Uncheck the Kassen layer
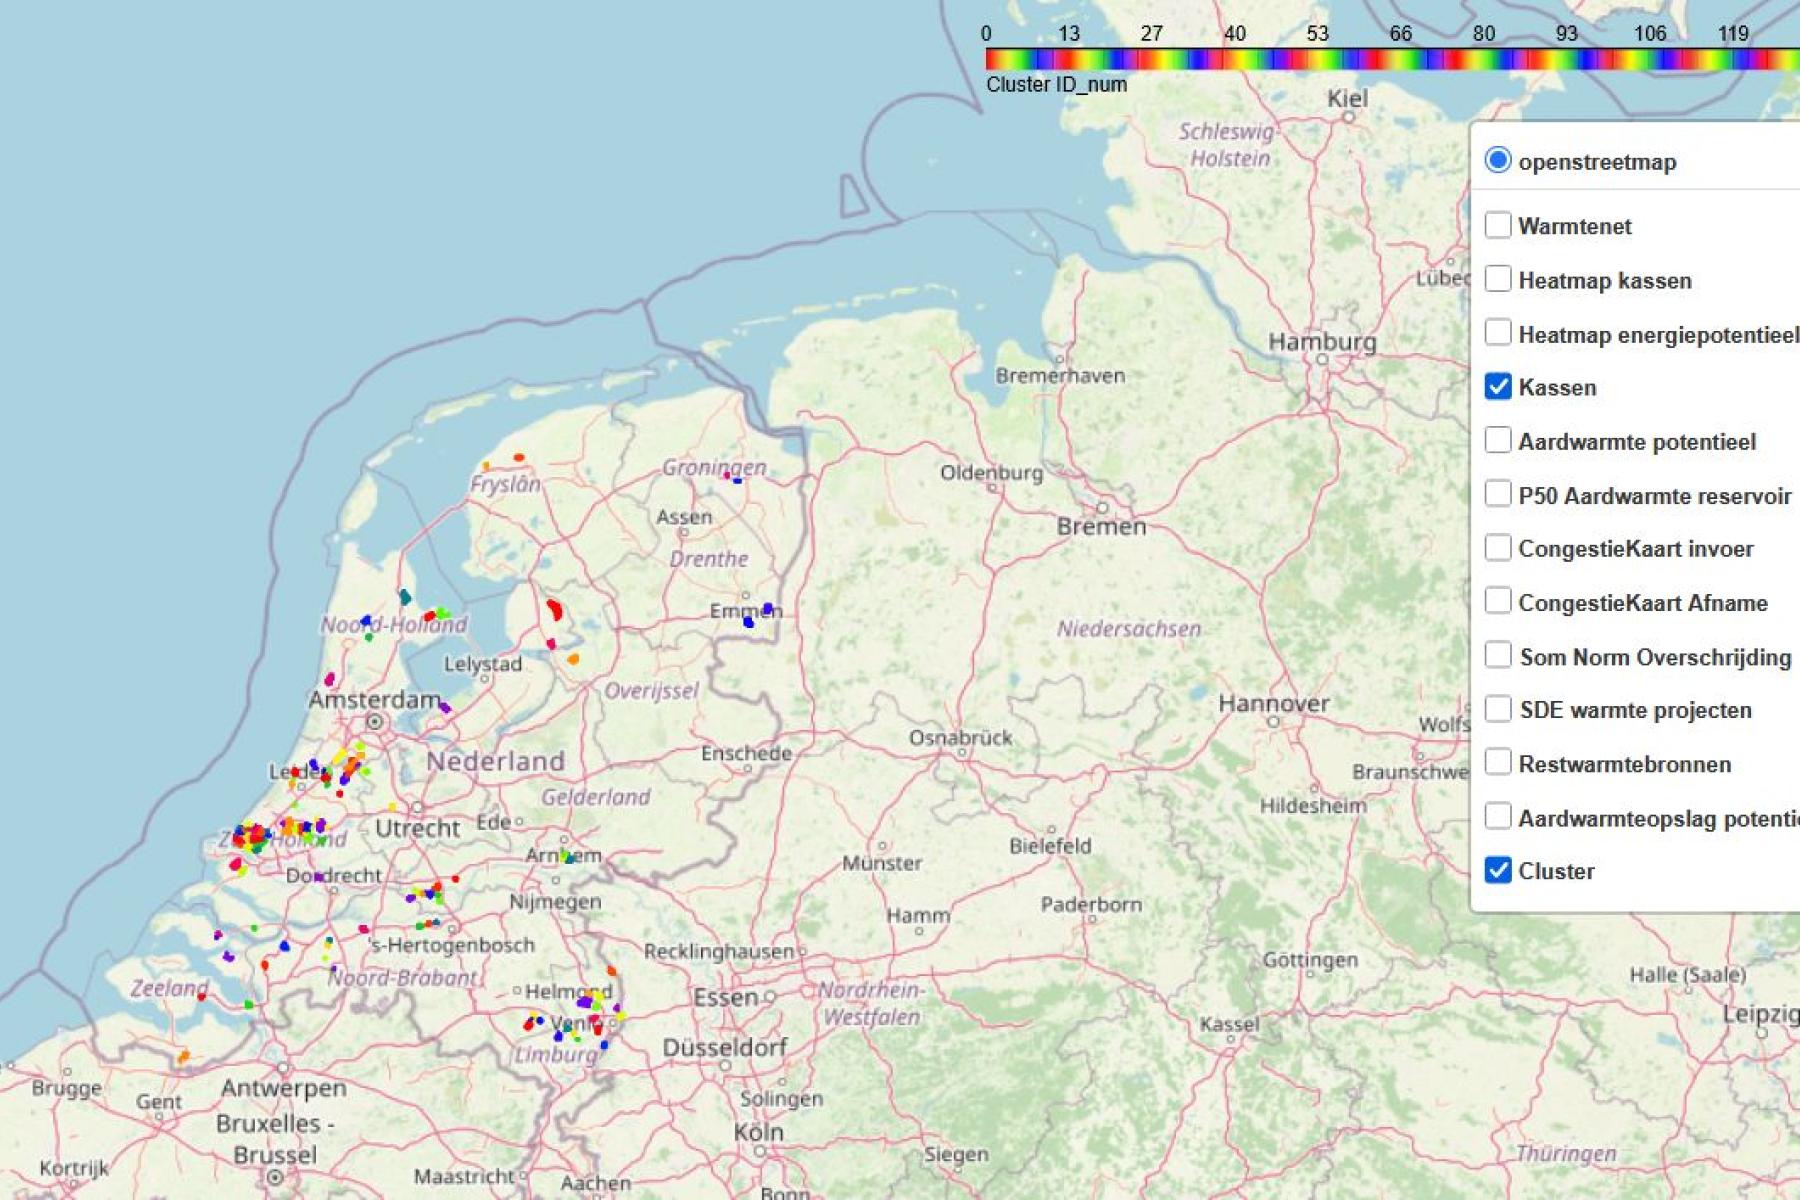This screenshot has height=1200, width=1800. [1497, 387]
